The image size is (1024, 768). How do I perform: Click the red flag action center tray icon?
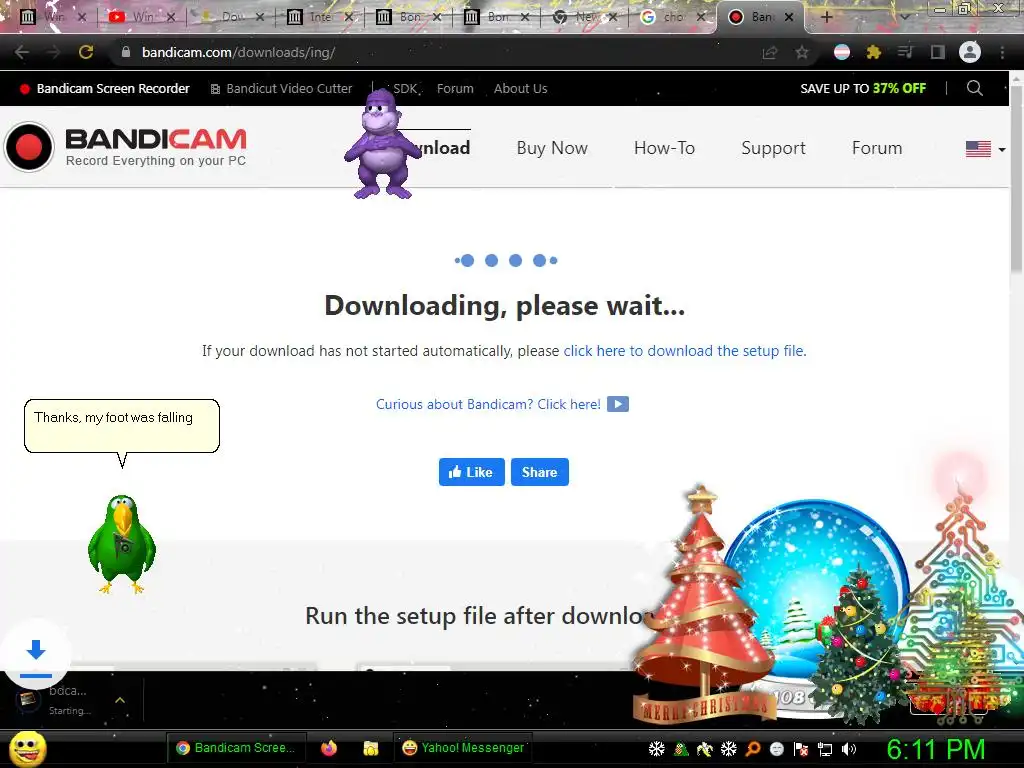[x=801, y=749]
